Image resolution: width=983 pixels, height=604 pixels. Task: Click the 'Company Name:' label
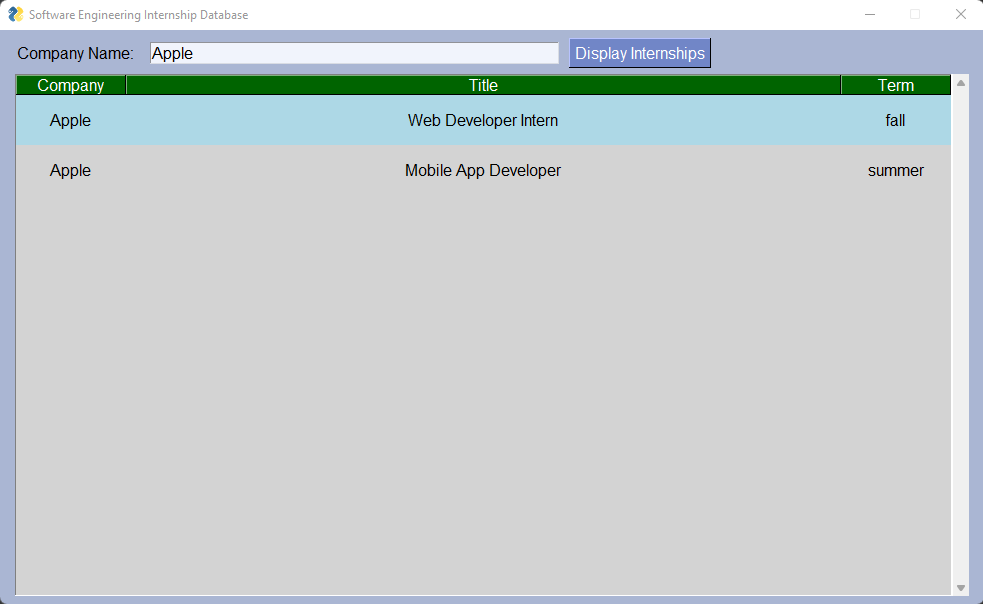coord(75,54)
